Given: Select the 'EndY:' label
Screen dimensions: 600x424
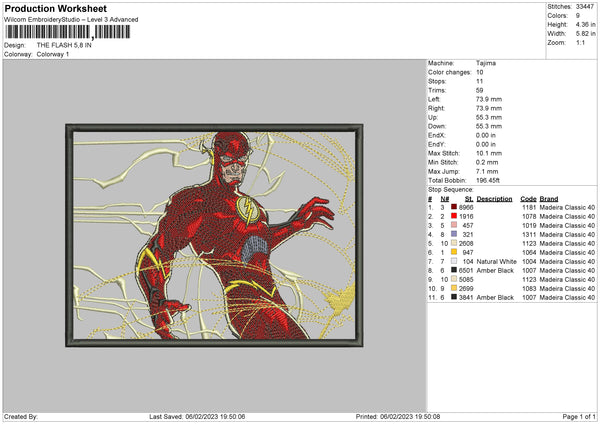Looking at the screenshot, I should click(x=437, y=144).
